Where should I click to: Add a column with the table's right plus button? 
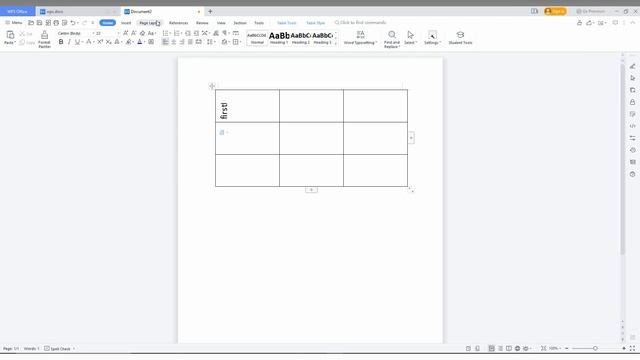click(411, 138)
